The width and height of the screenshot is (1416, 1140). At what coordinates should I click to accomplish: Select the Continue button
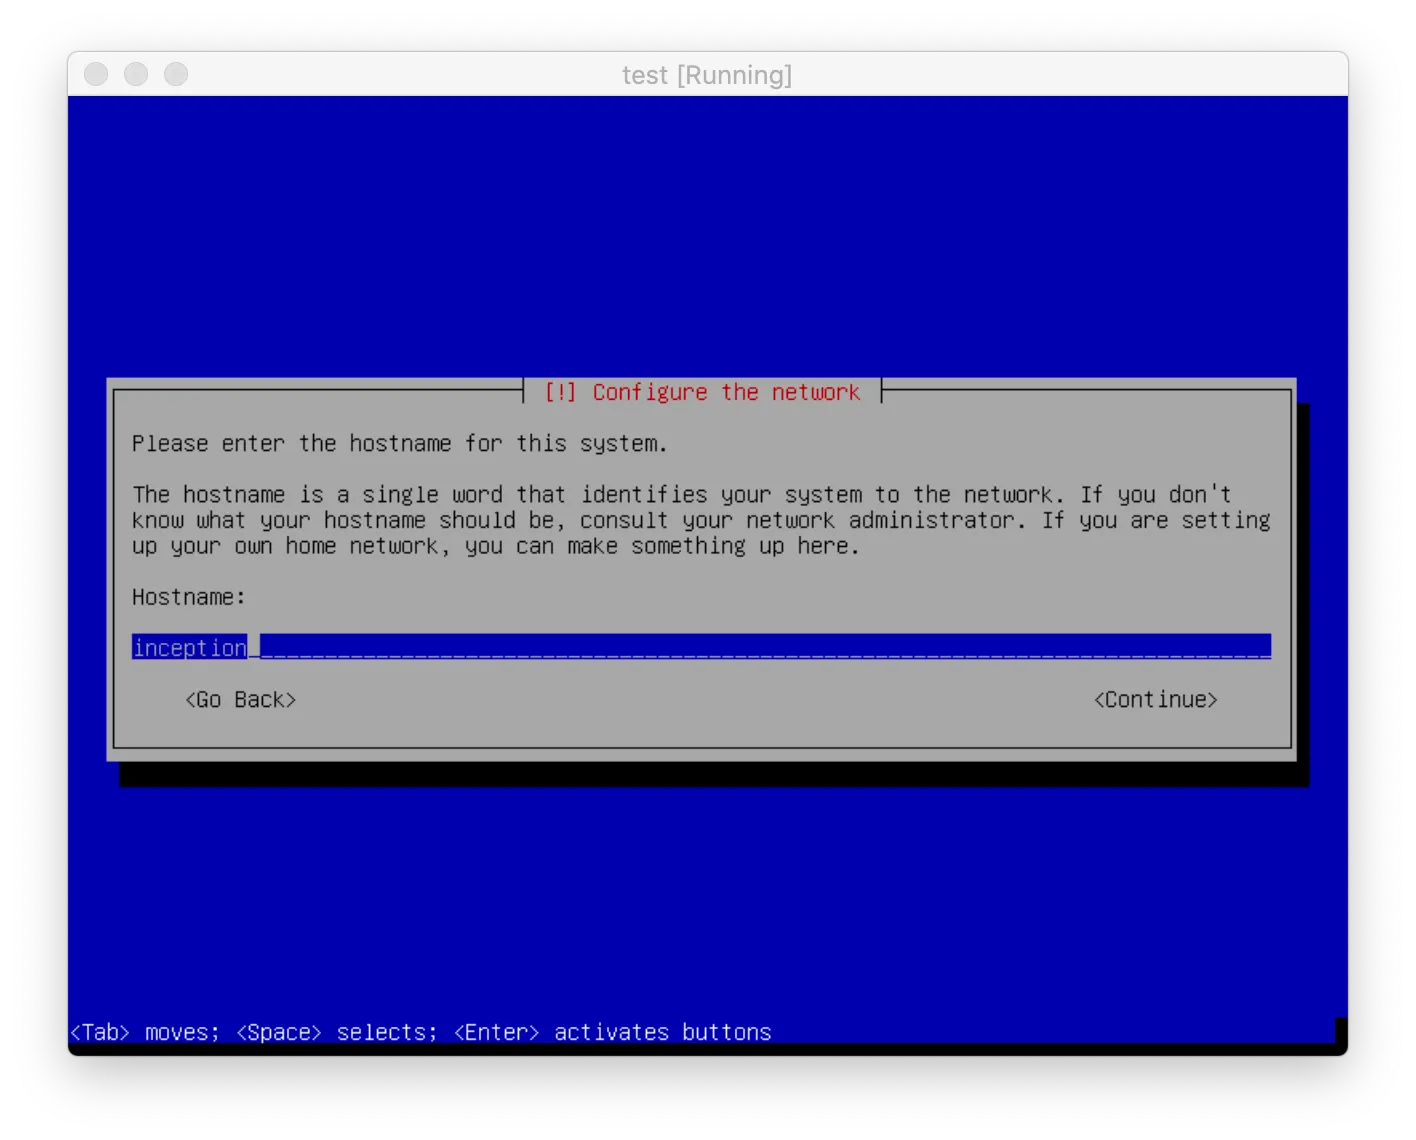coord(1156,700)
